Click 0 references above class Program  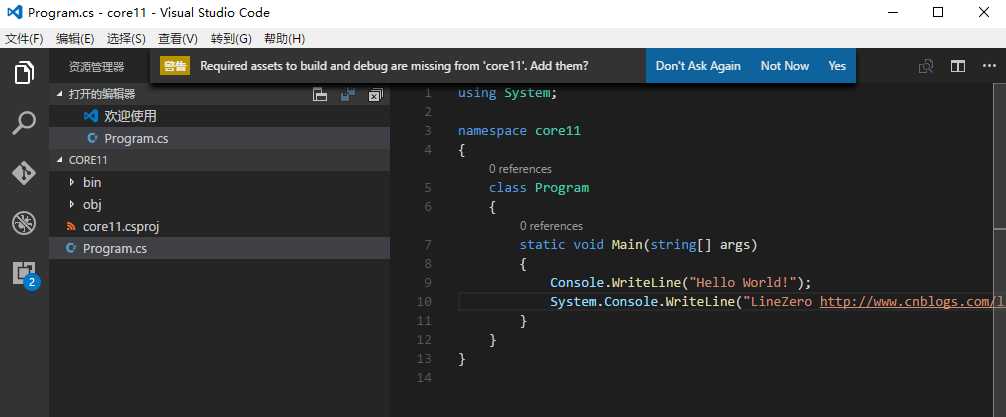[520, 169]
